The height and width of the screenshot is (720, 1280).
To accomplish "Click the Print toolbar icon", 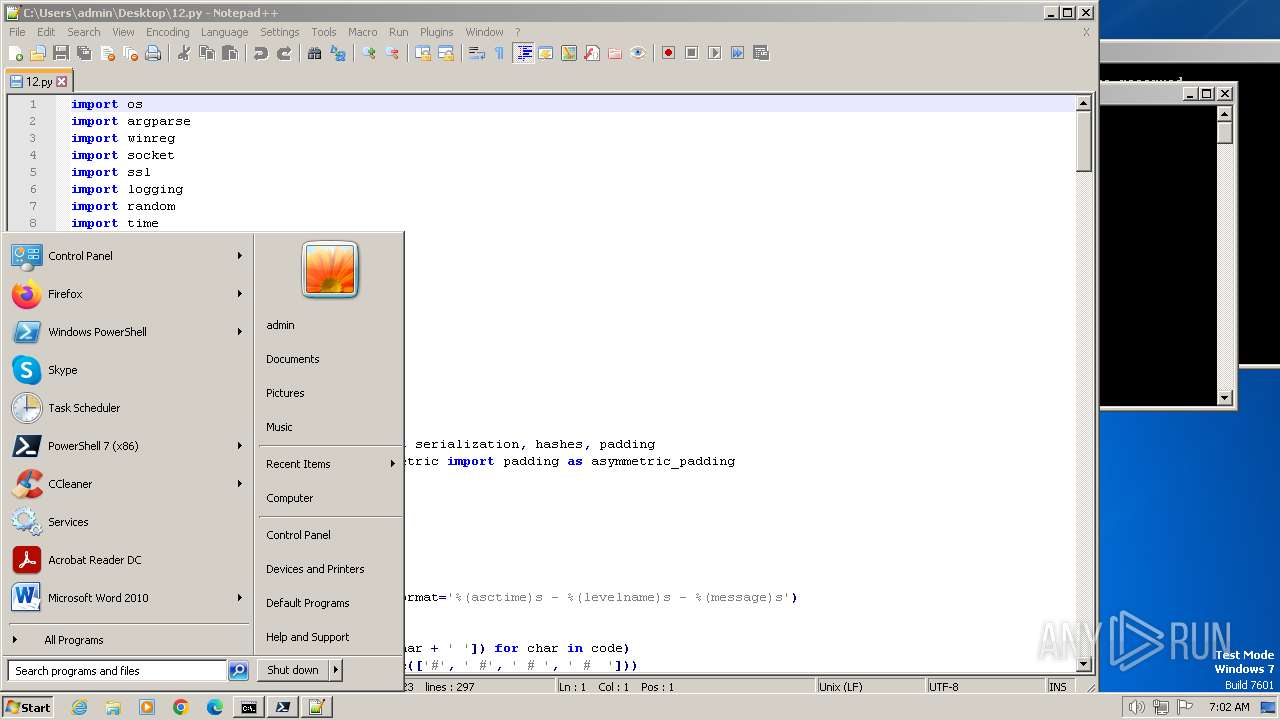I will (x=153, y=53).
